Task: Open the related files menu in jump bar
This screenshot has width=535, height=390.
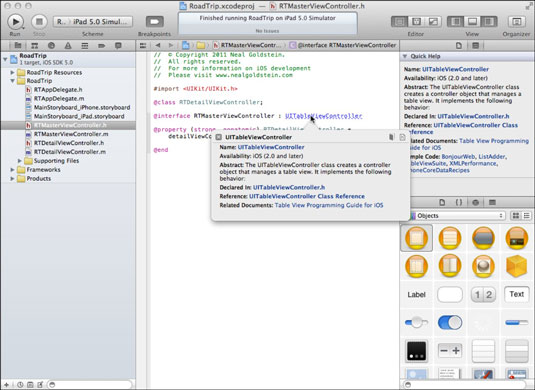Action: pyautogui.click(x=143, y=45)
